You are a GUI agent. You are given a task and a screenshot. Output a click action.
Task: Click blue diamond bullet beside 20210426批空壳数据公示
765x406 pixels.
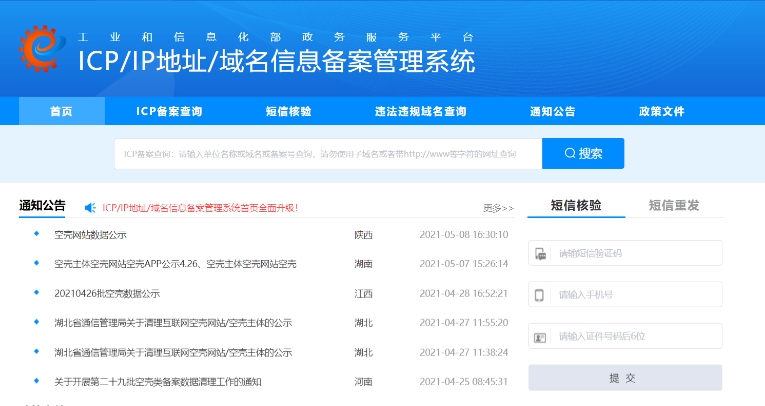(37, 293)
